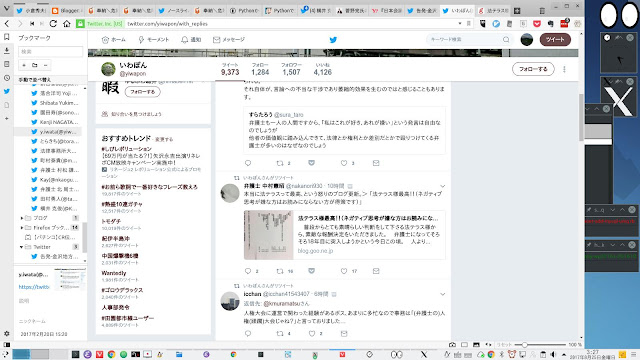This screenshot has height=360, width=640.
Task: Click the rewind navigation button
Action: click(32, 24)
